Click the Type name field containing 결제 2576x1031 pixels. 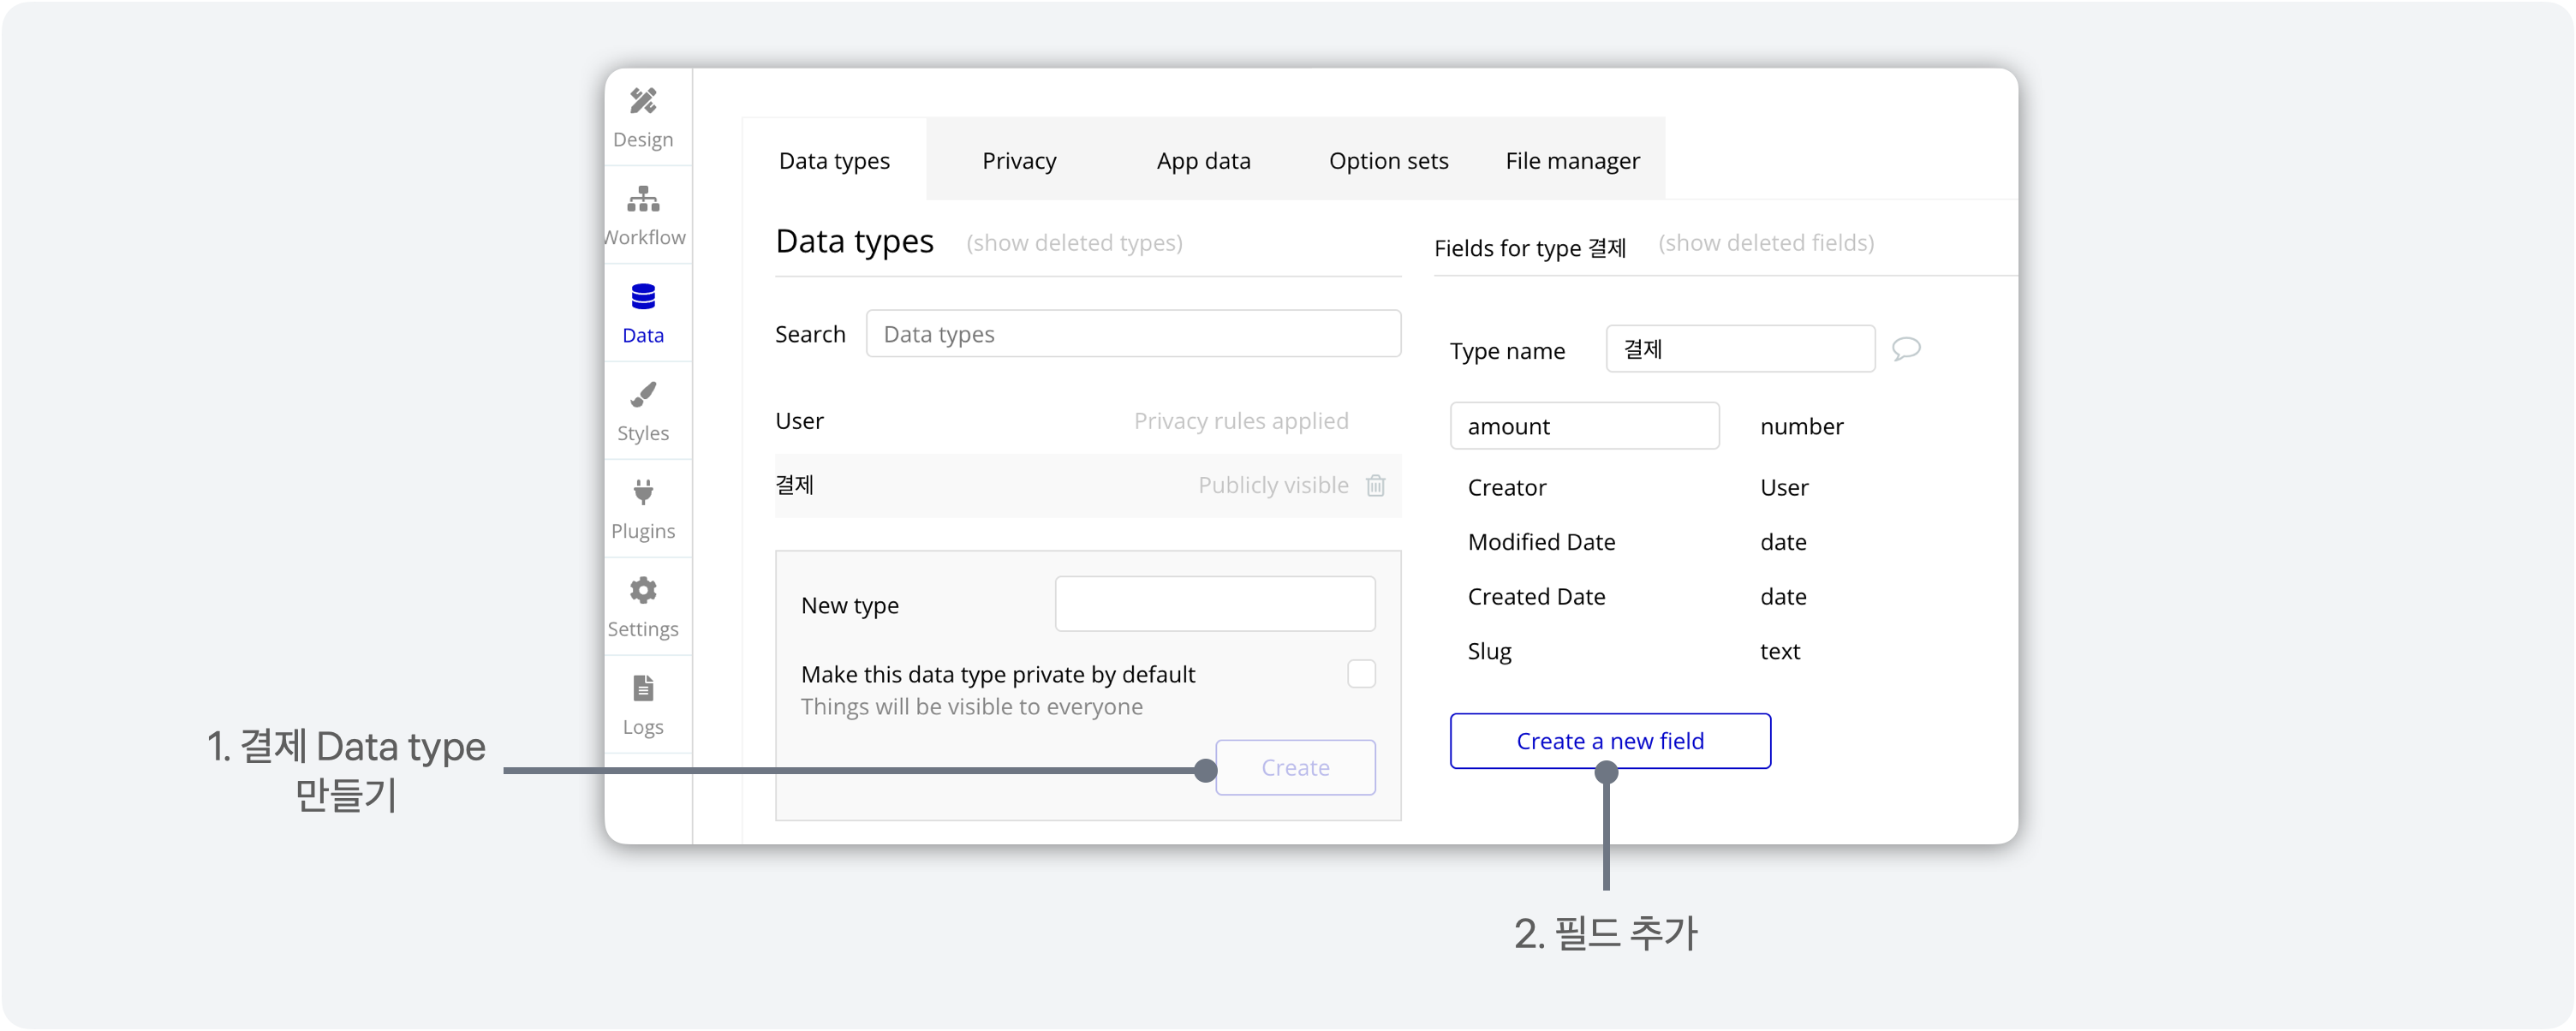pyautogui.click(x=1740, y=349)
